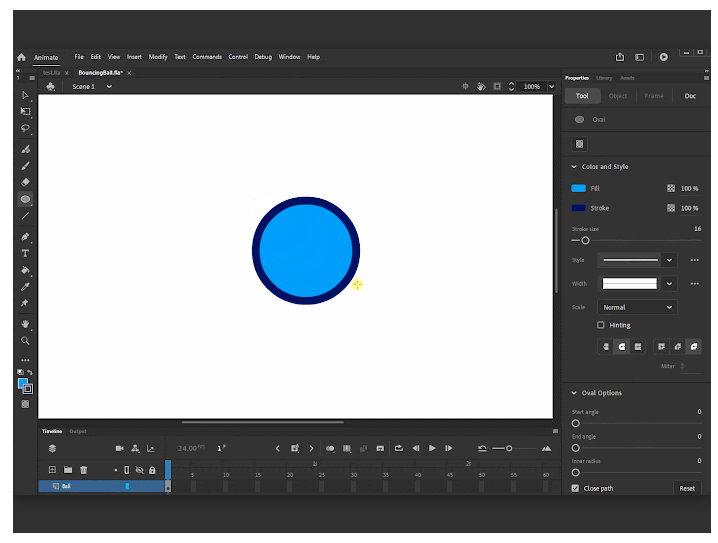718x543 pixels.
Task: Collapse the Color and Style section
Action: click(574, 167)
